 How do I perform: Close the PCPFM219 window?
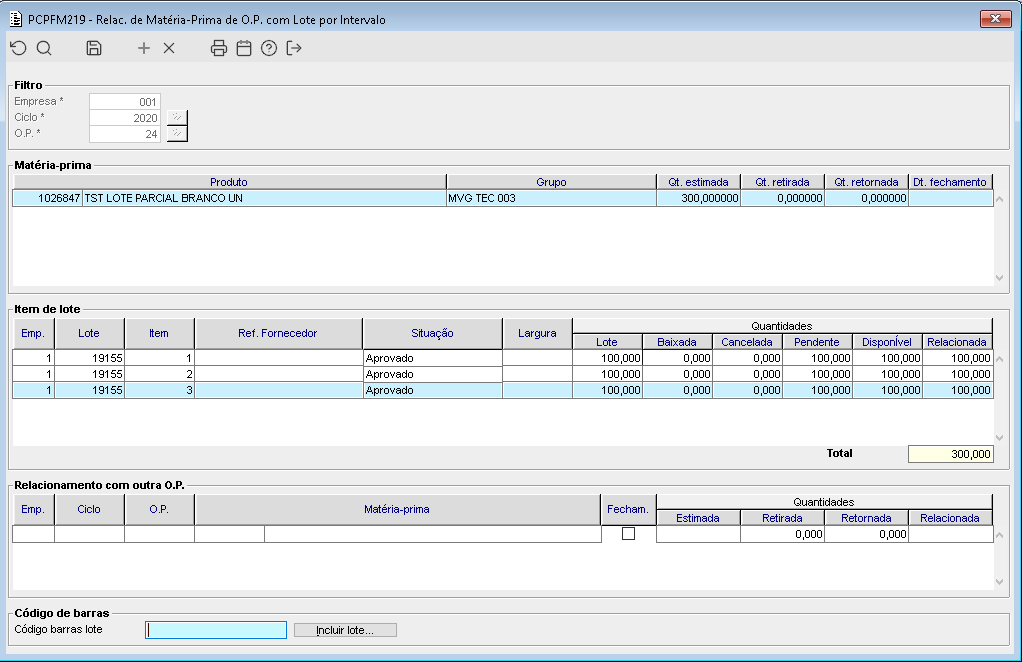click(x=995, y=19)
